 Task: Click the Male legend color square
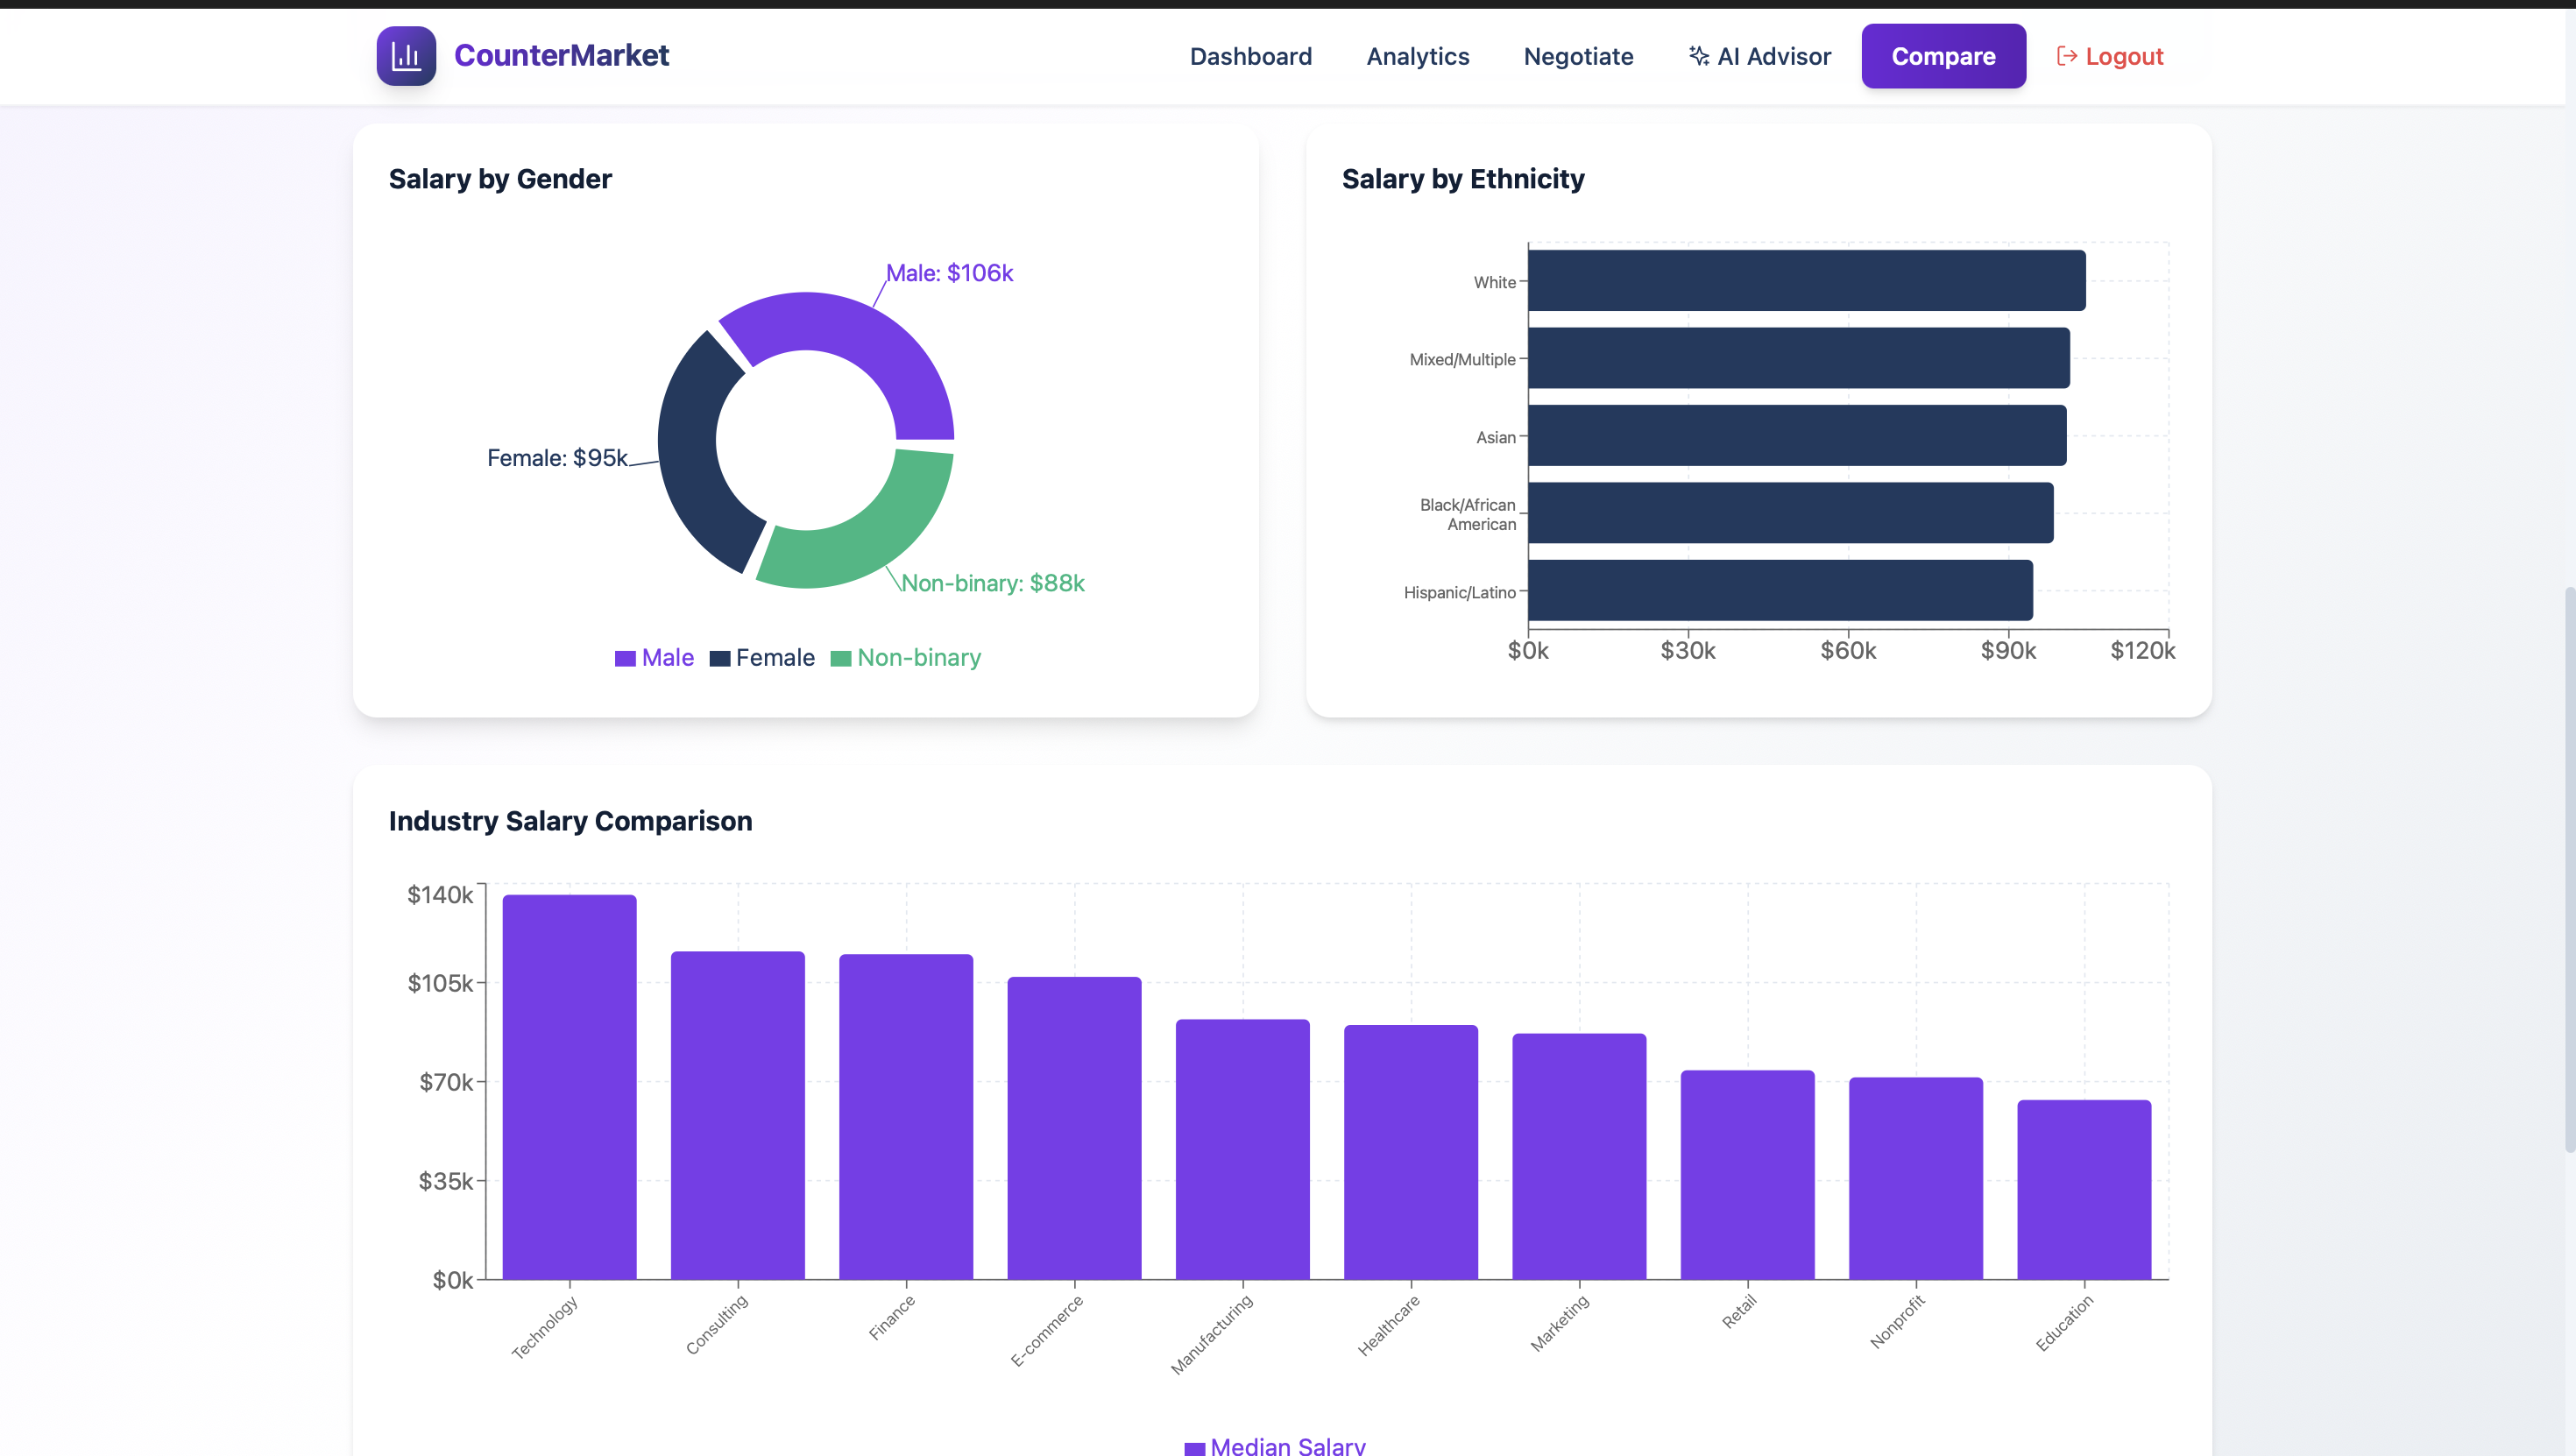click(625, 658)
